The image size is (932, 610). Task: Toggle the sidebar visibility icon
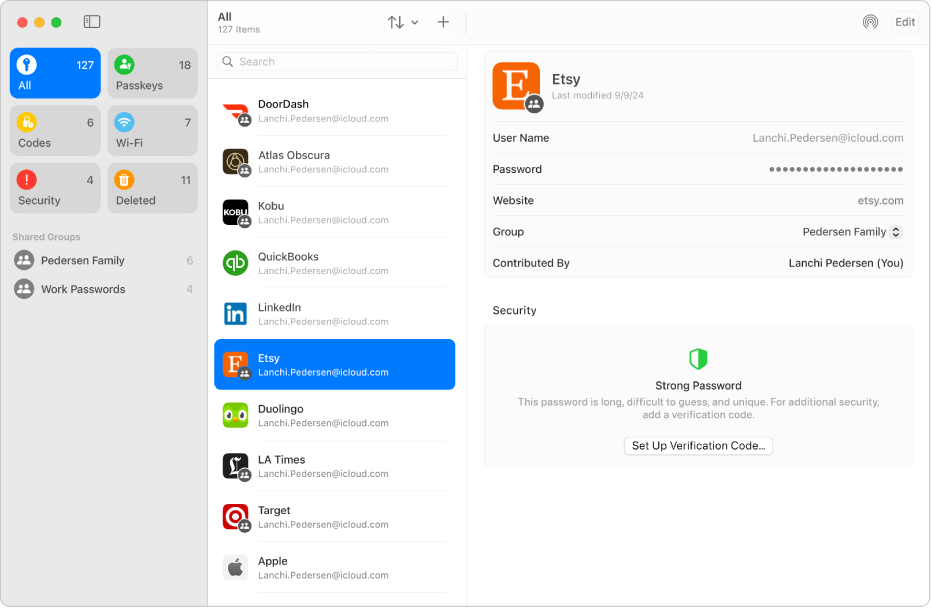pyautogui.click(x=92, y=22)
